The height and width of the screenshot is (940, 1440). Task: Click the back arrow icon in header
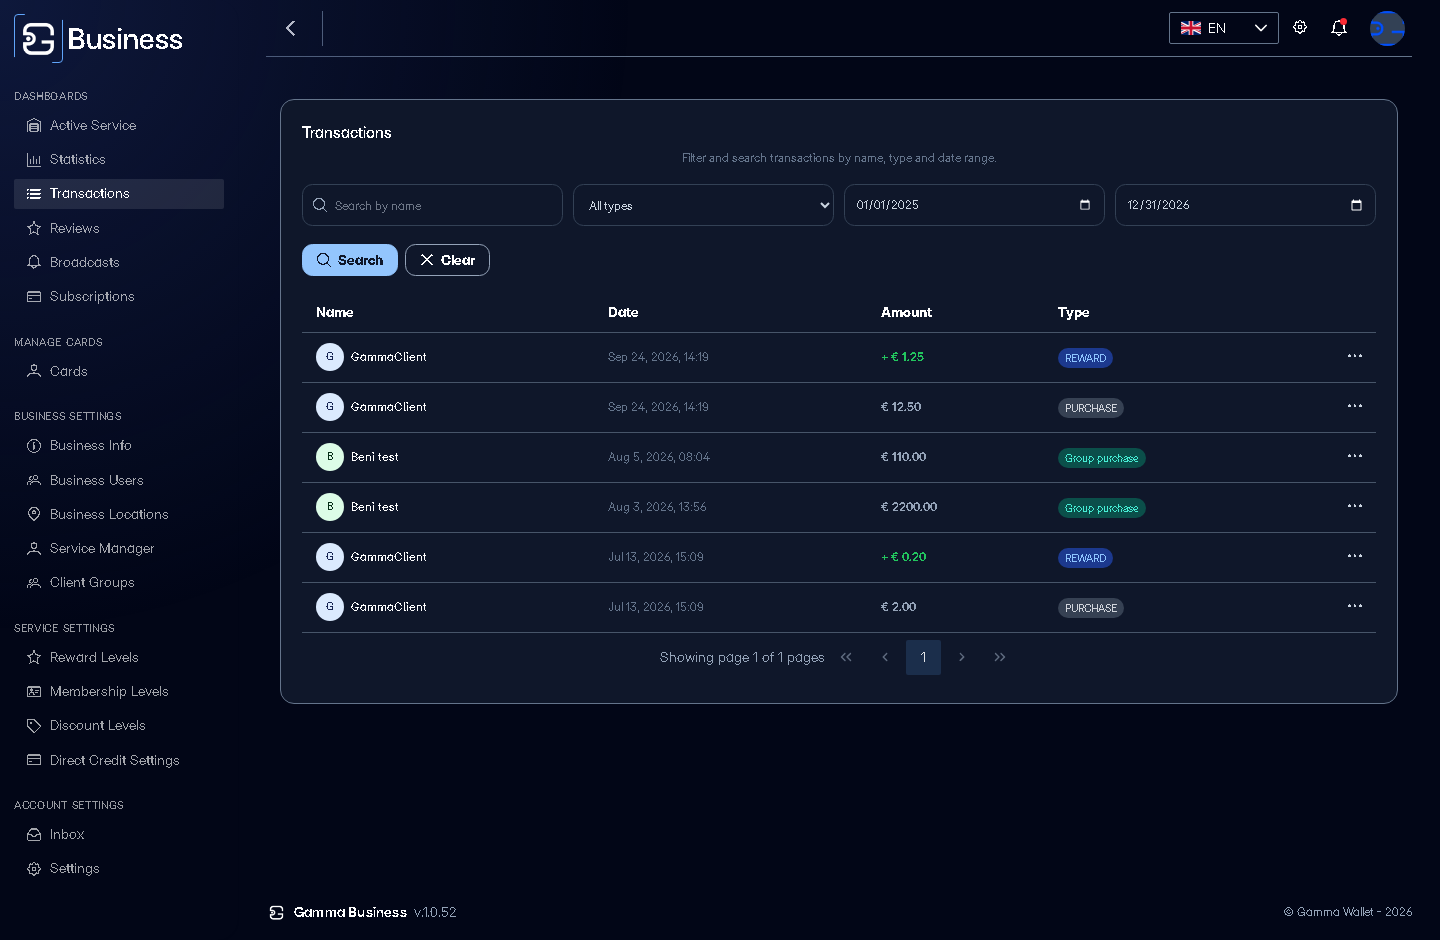click(291, 28)
